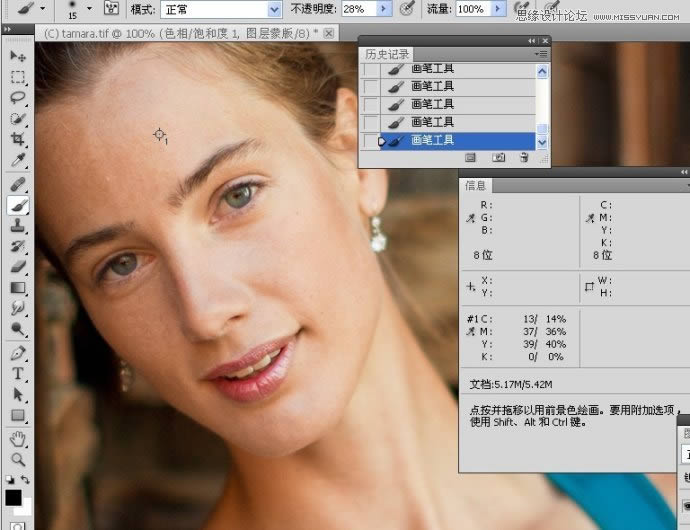Viewport: 690px width, 530px height.
Task: Delete current state with History trash icon
Action: coord(524,158)
